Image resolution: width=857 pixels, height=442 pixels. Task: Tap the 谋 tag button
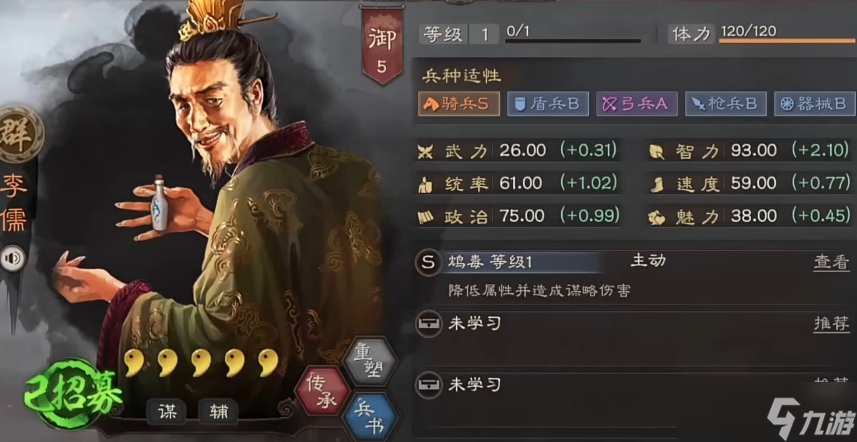166,412
